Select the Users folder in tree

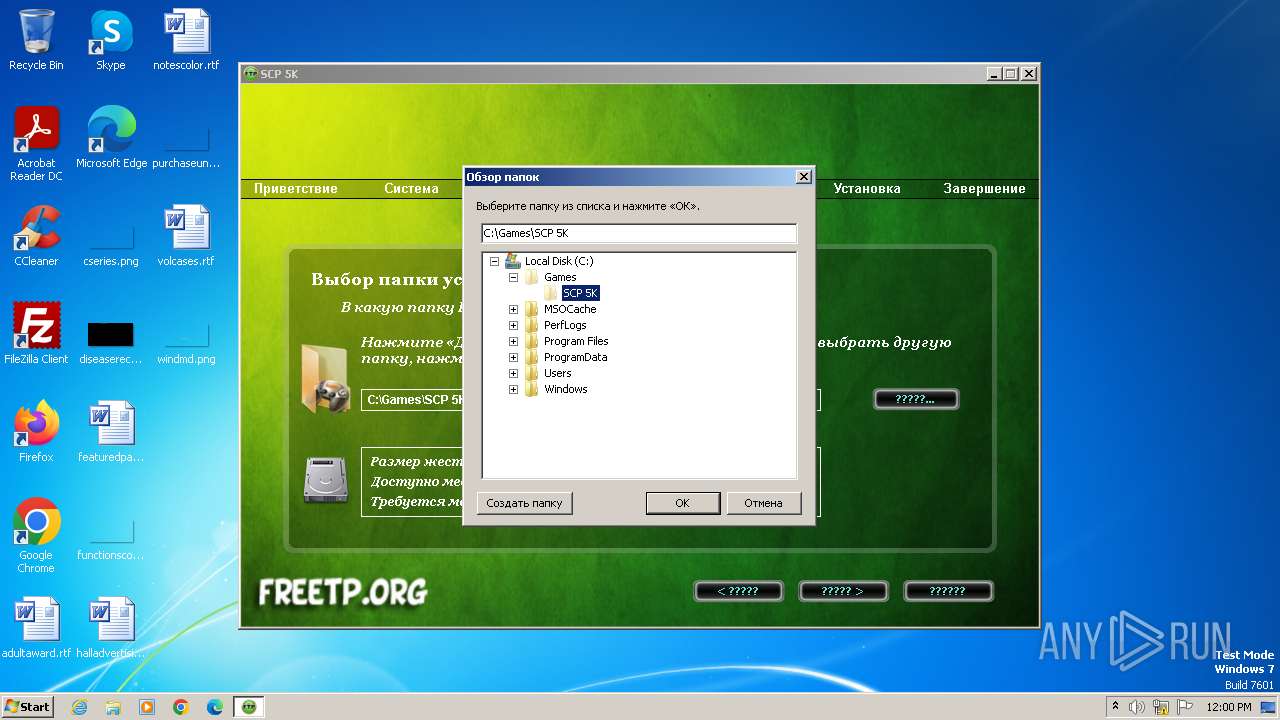point(558,373)
